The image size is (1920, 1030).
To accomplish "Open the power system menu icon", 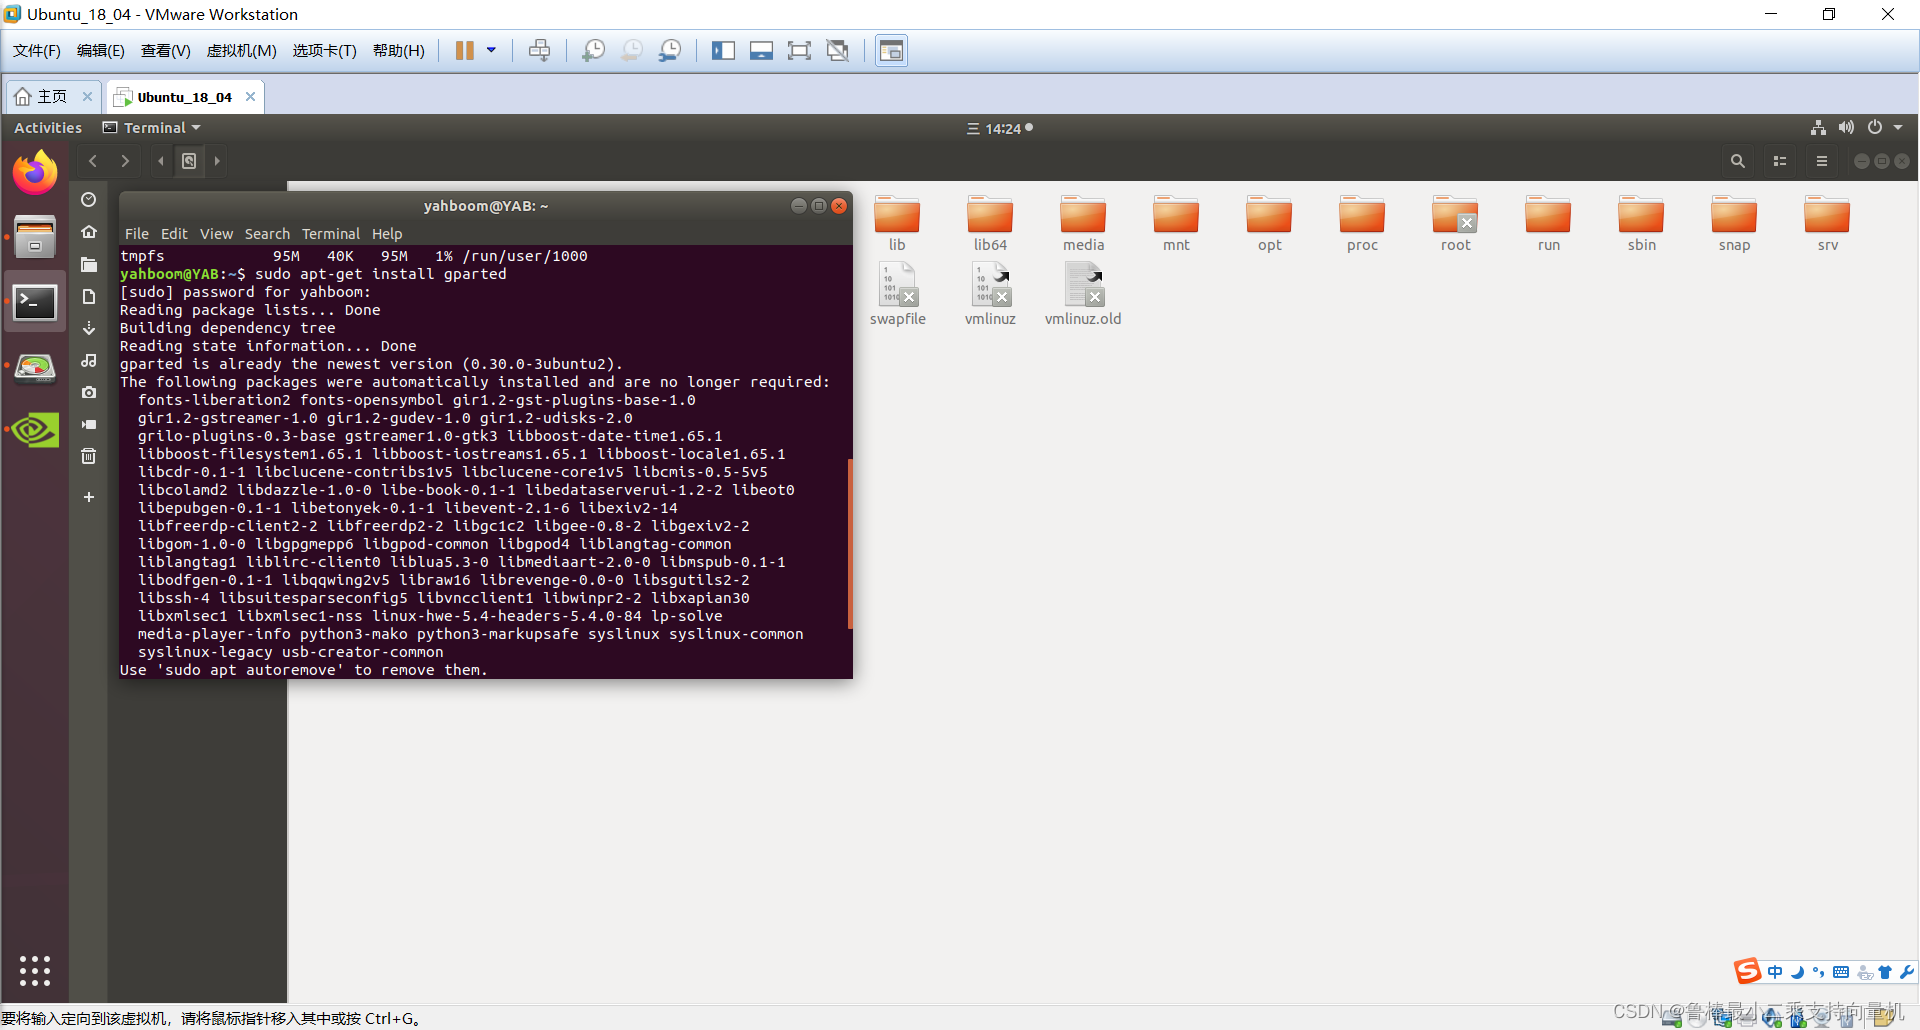I will (x=1875, y=128).
